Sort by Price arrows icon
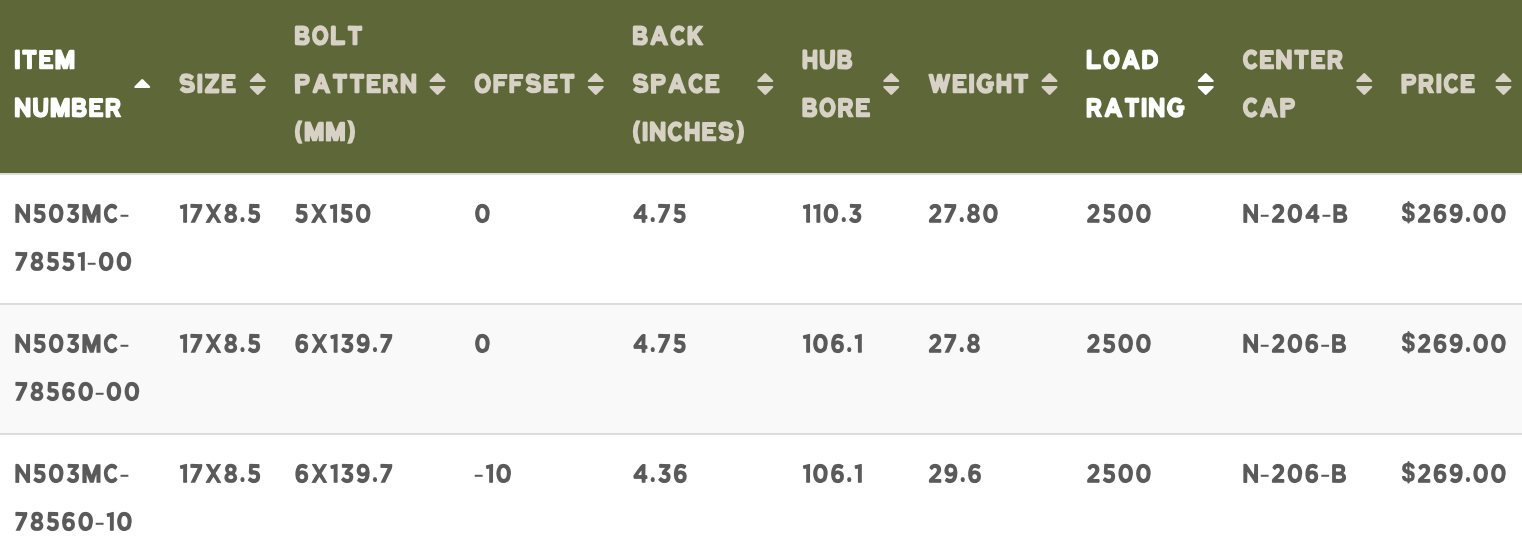Viewport: 1522px width, 548px height. [x=1502, y=84]
